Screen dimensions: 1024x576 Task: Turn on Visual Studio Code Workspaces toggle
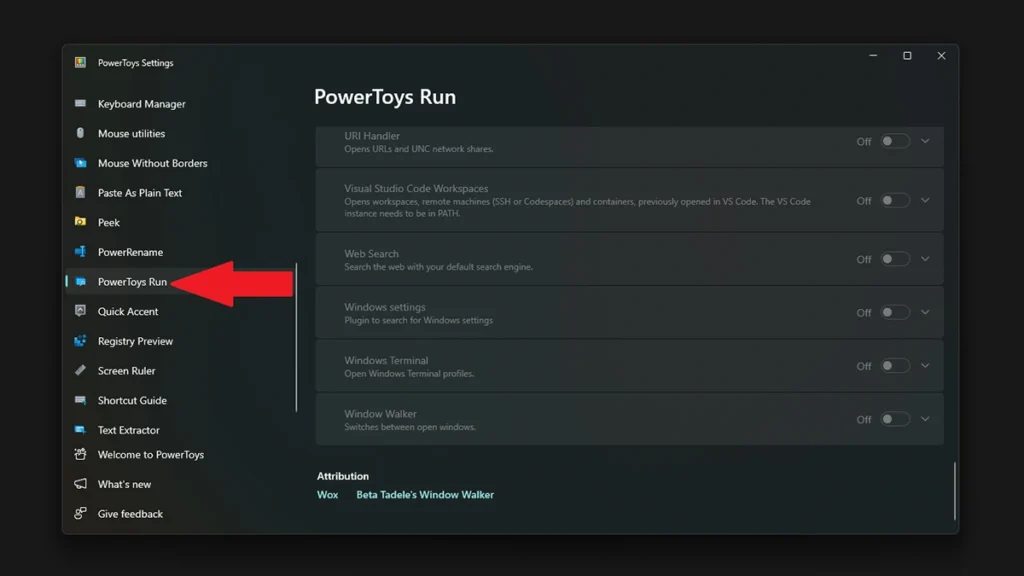pyautogui.click(x=895, y=200)
